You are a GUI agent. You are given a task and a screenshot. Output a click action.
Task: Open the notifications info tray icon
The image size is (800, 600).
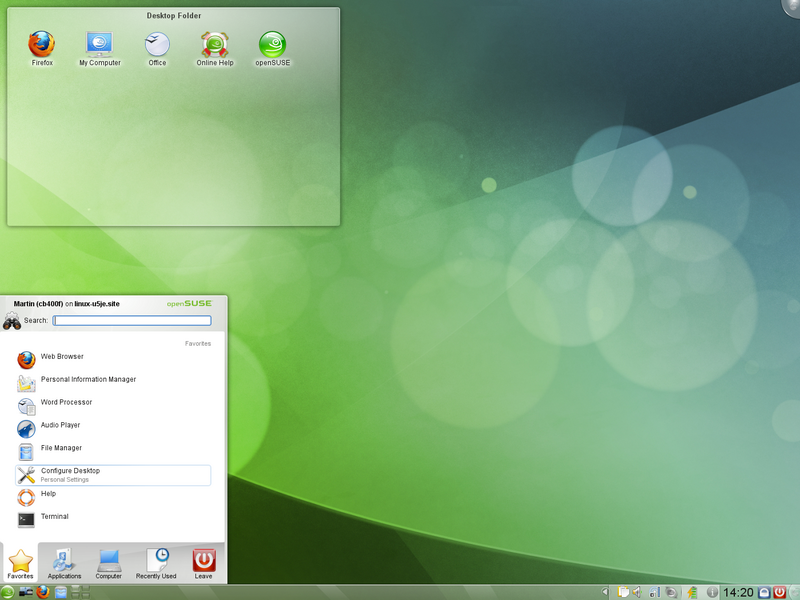(x=712, y=590)
